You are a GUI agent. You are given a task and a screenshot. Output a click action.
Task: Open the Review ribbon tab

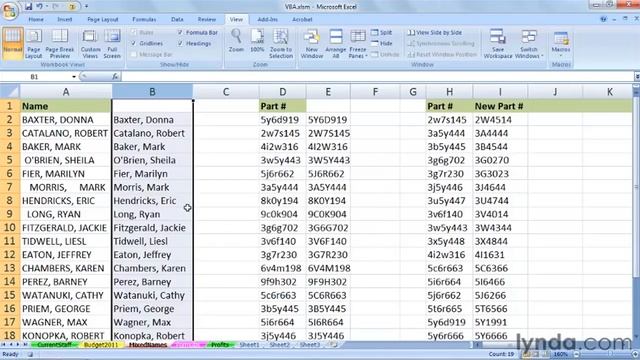tap(207, 19)
